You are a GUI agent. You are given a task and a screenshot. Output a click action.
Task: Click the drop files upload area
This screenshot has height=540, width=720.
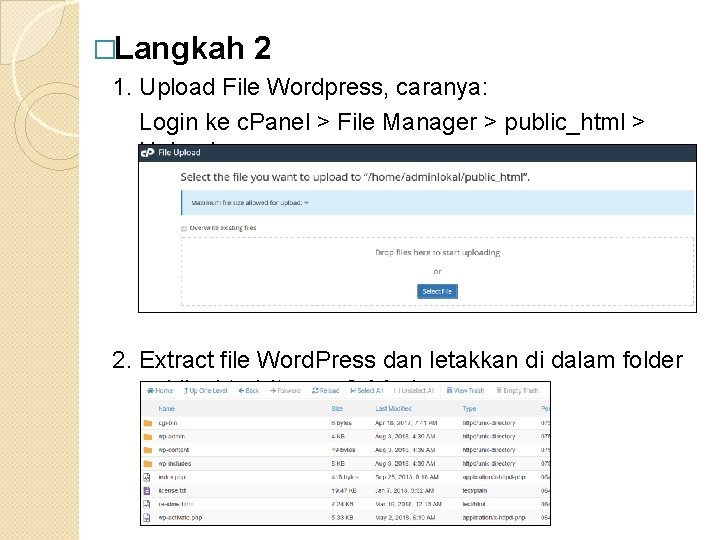437,271
